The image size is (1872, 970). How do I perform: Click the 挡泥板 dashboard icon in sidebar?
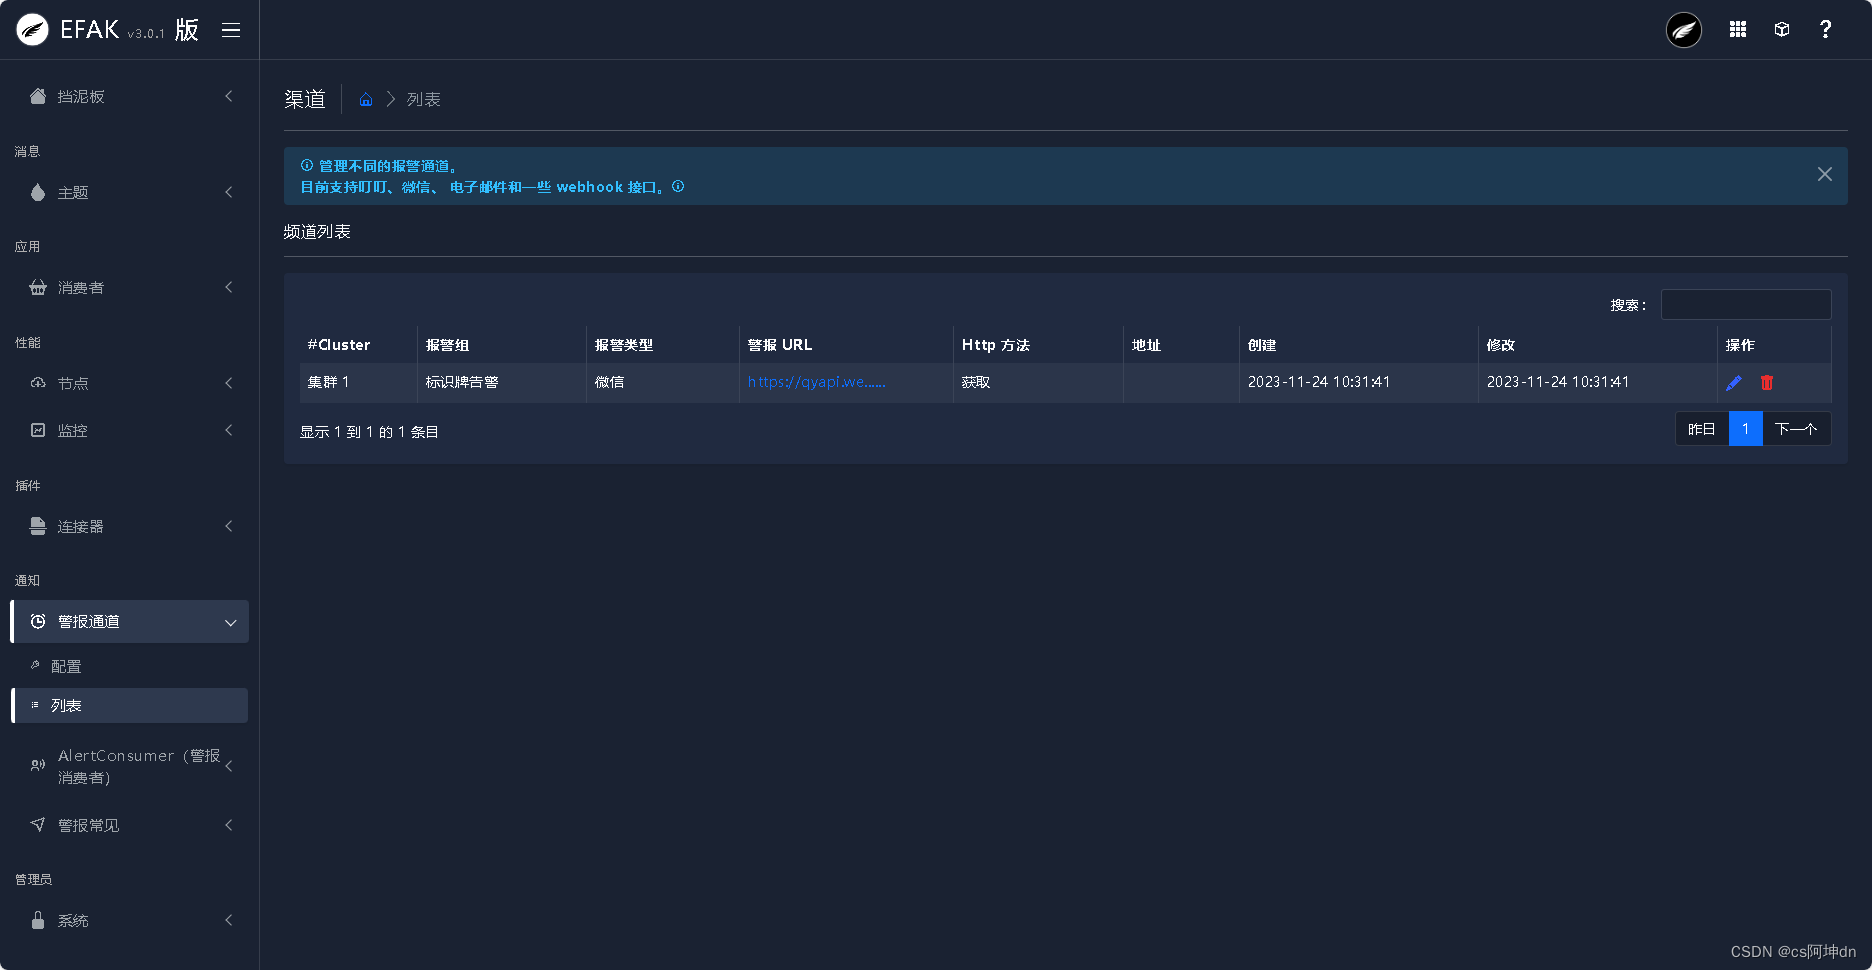click(x=37, y=95)
